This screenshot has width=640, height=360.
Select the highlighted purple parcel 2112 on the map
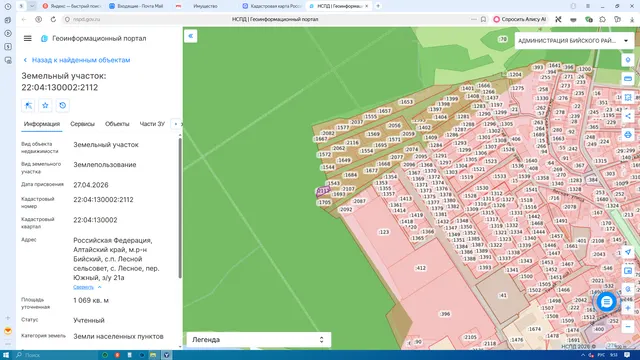click(322, 191)
